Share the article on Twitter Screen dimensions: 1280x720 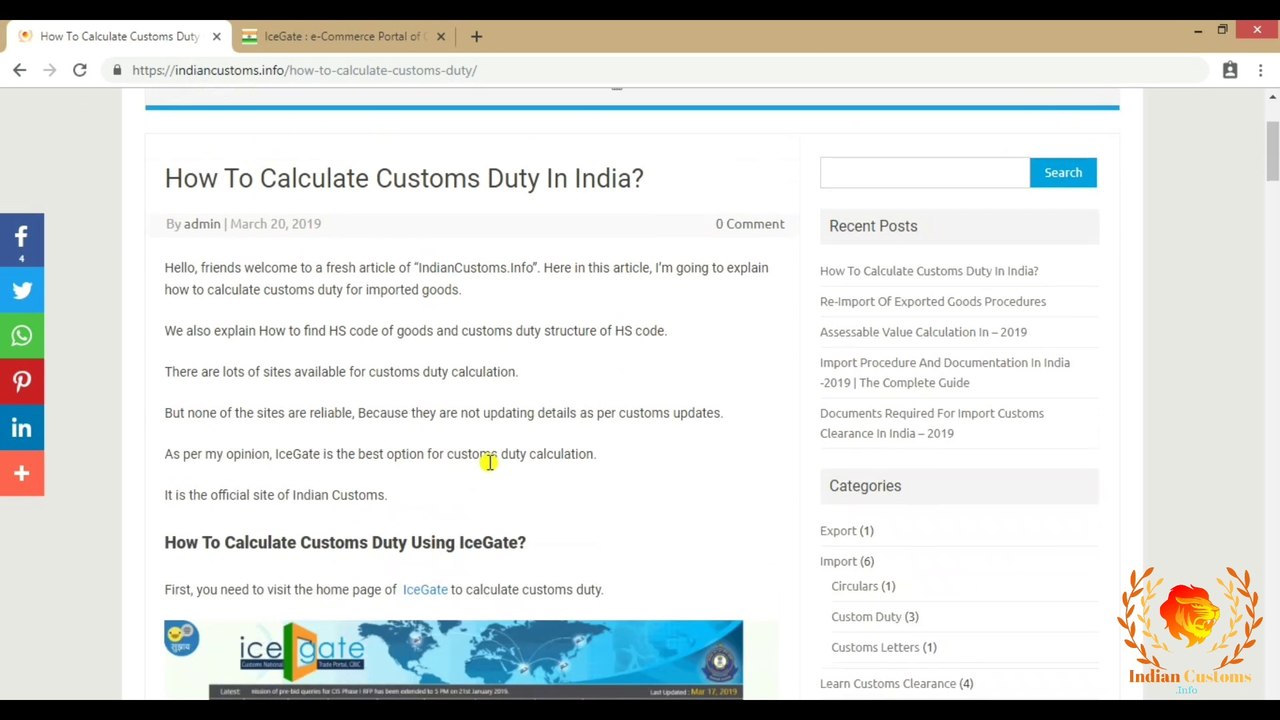tap(22, 291)
